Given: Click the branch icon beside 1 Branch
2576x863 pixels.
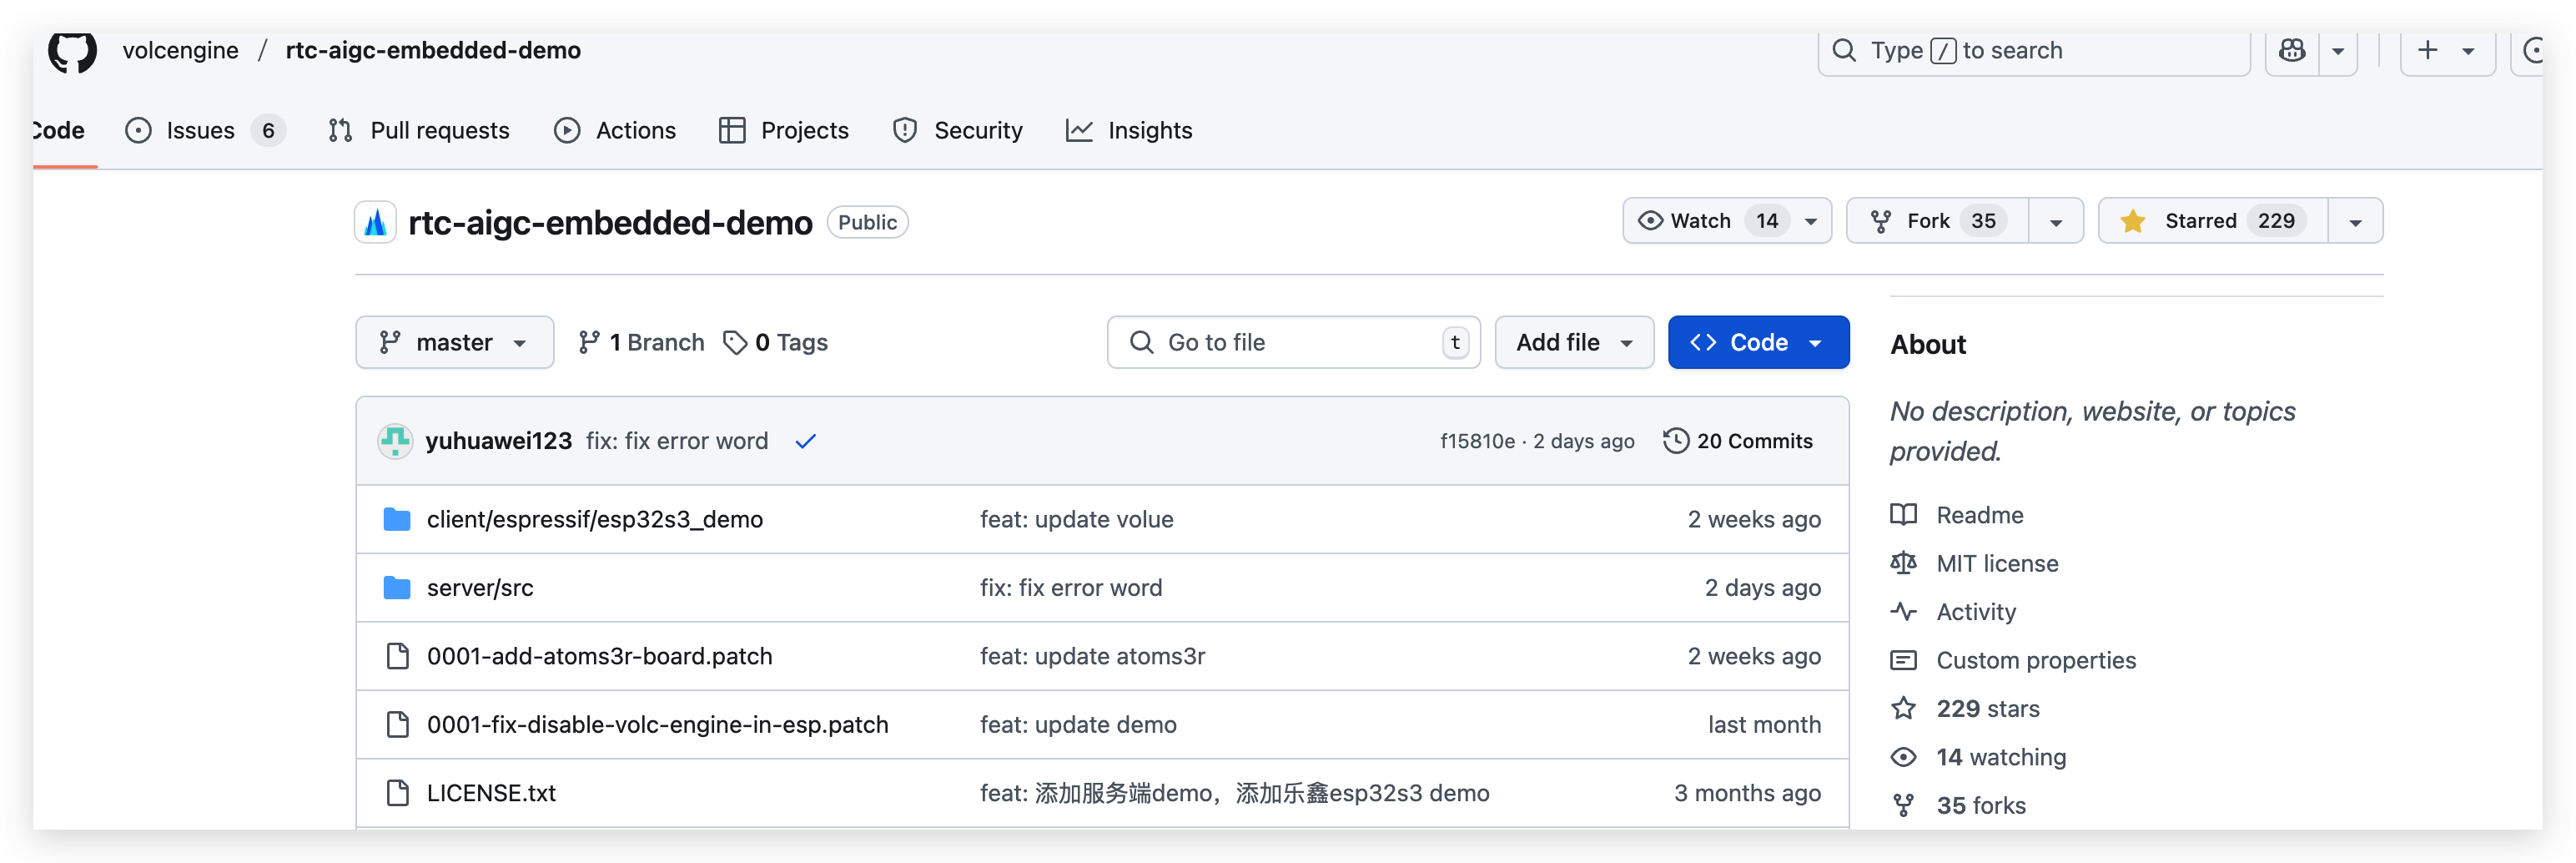Looking at the screenshot, I should 589,342.
